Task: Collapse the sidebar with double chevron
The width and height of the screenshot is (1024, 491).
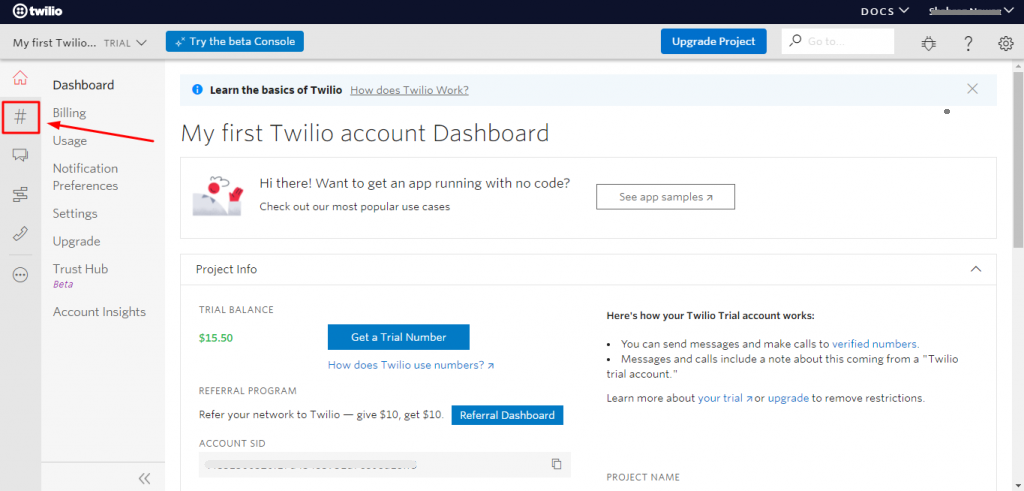Action: coord(144,479)
